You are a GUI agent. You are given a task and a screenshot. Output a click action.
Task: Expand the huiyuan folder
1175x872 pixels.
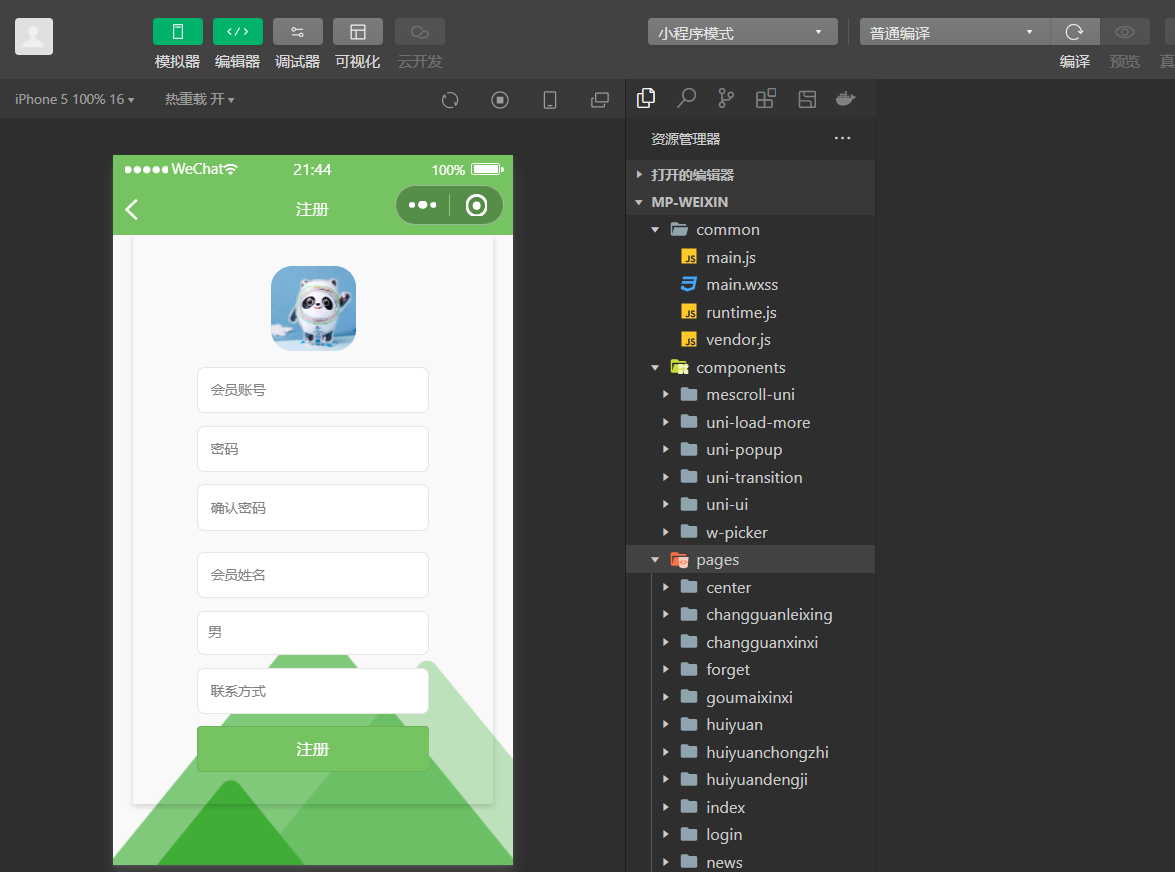(750, 724)
